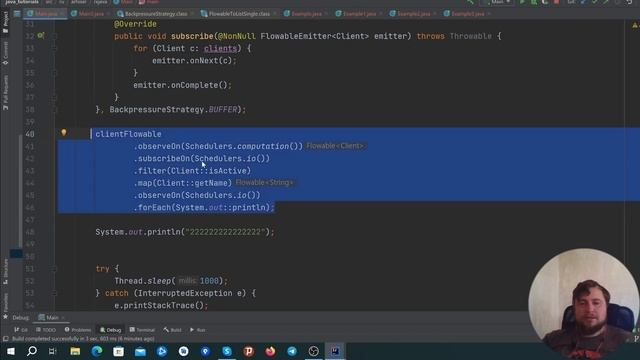
Task: Click the build hammer icon in the toolbar
Action: pos(471,2)
